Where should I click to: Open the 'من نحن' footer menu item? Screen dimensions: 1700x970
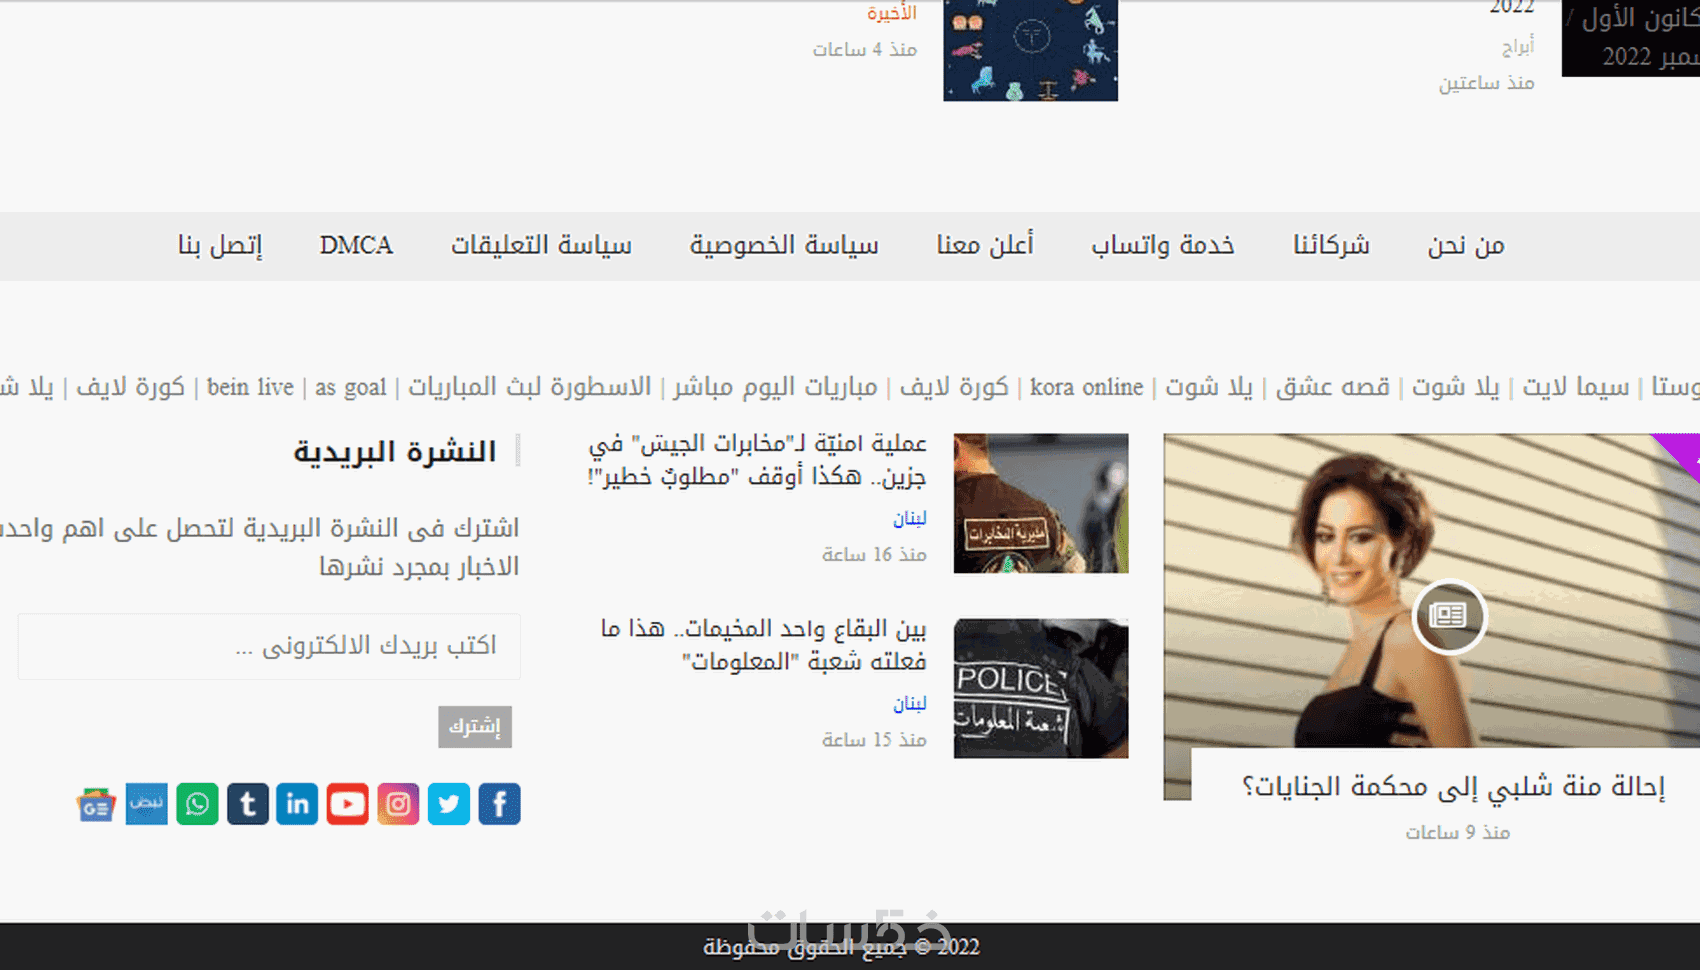click(x=1466, y=246)
